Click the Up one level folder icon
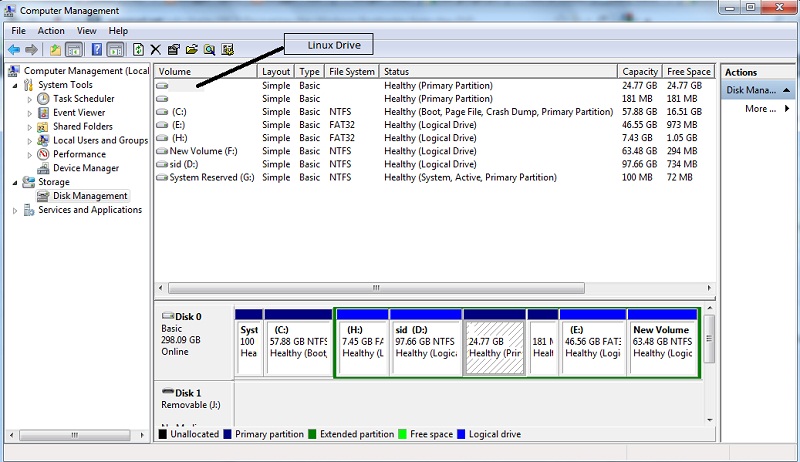This screenshot has width=800, height=462. tap(55, 49)
